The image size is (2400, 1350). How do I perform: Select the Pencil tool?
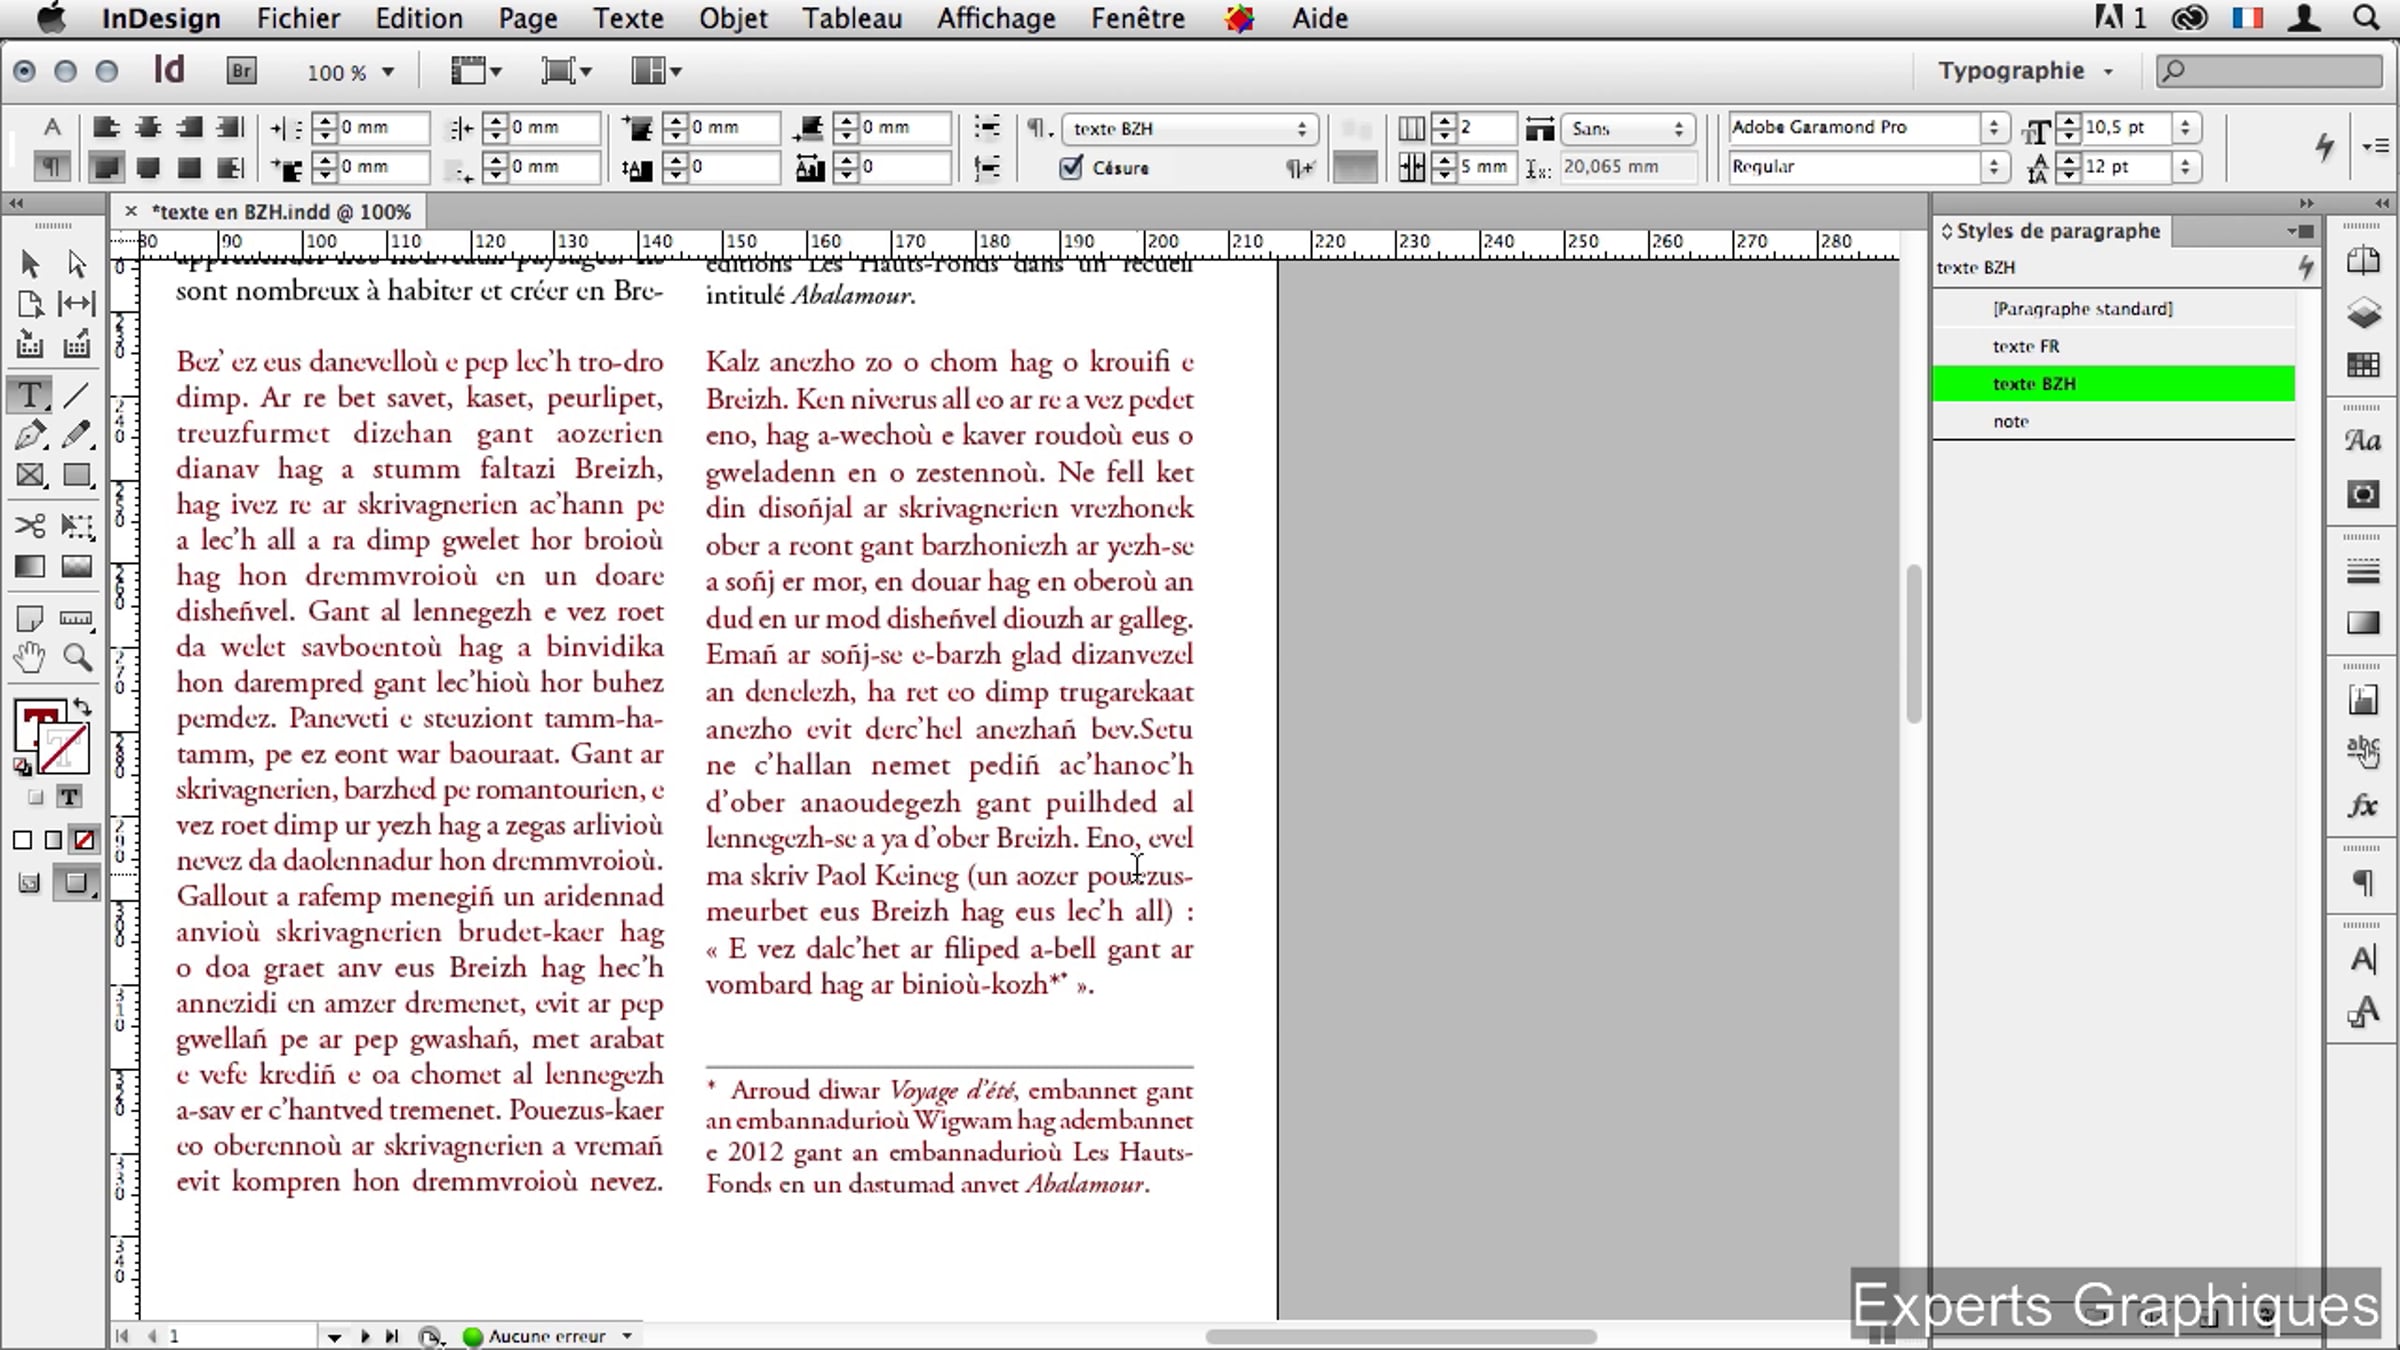pos(77,435)
